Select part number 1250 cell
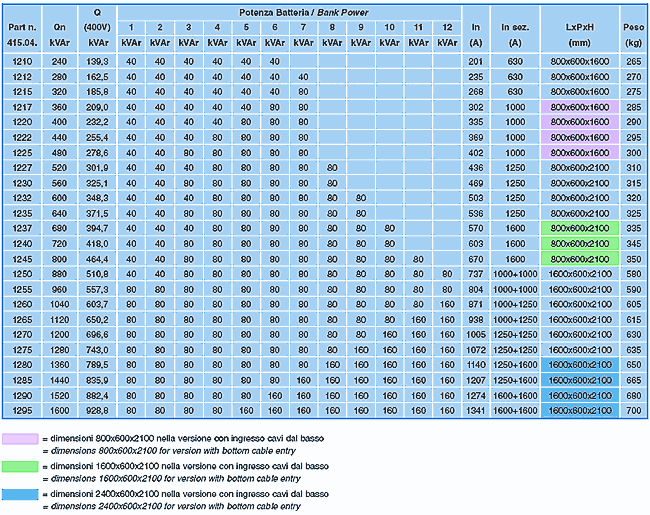This screenshot has width=650, height=515. tap(20, 273)
